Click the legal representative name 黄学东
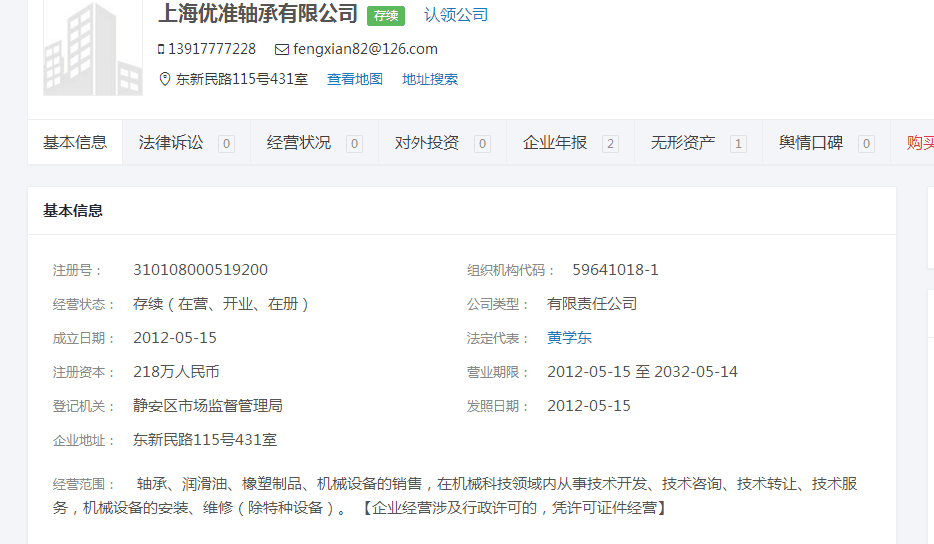This screenshot has height=544, width=934. 569,338
